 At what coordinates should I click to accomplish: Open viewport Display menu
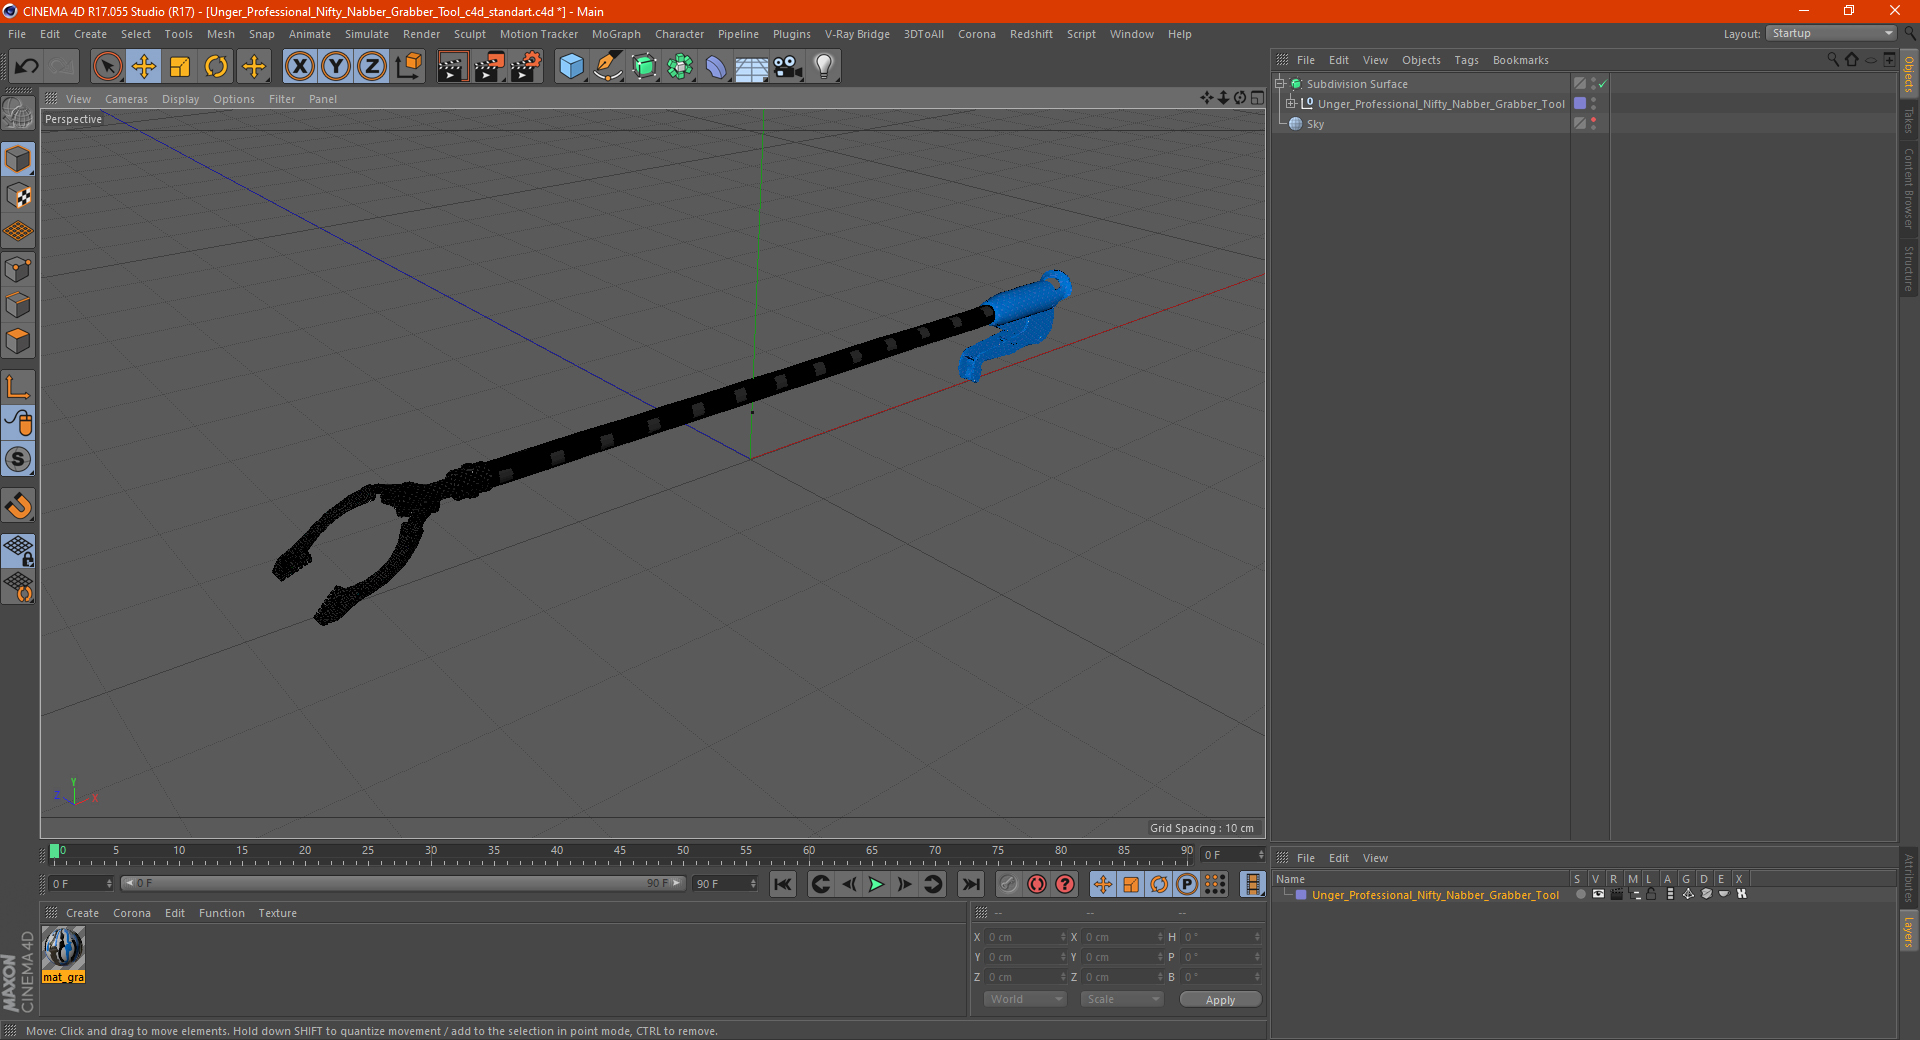click(x=180, y=99)
